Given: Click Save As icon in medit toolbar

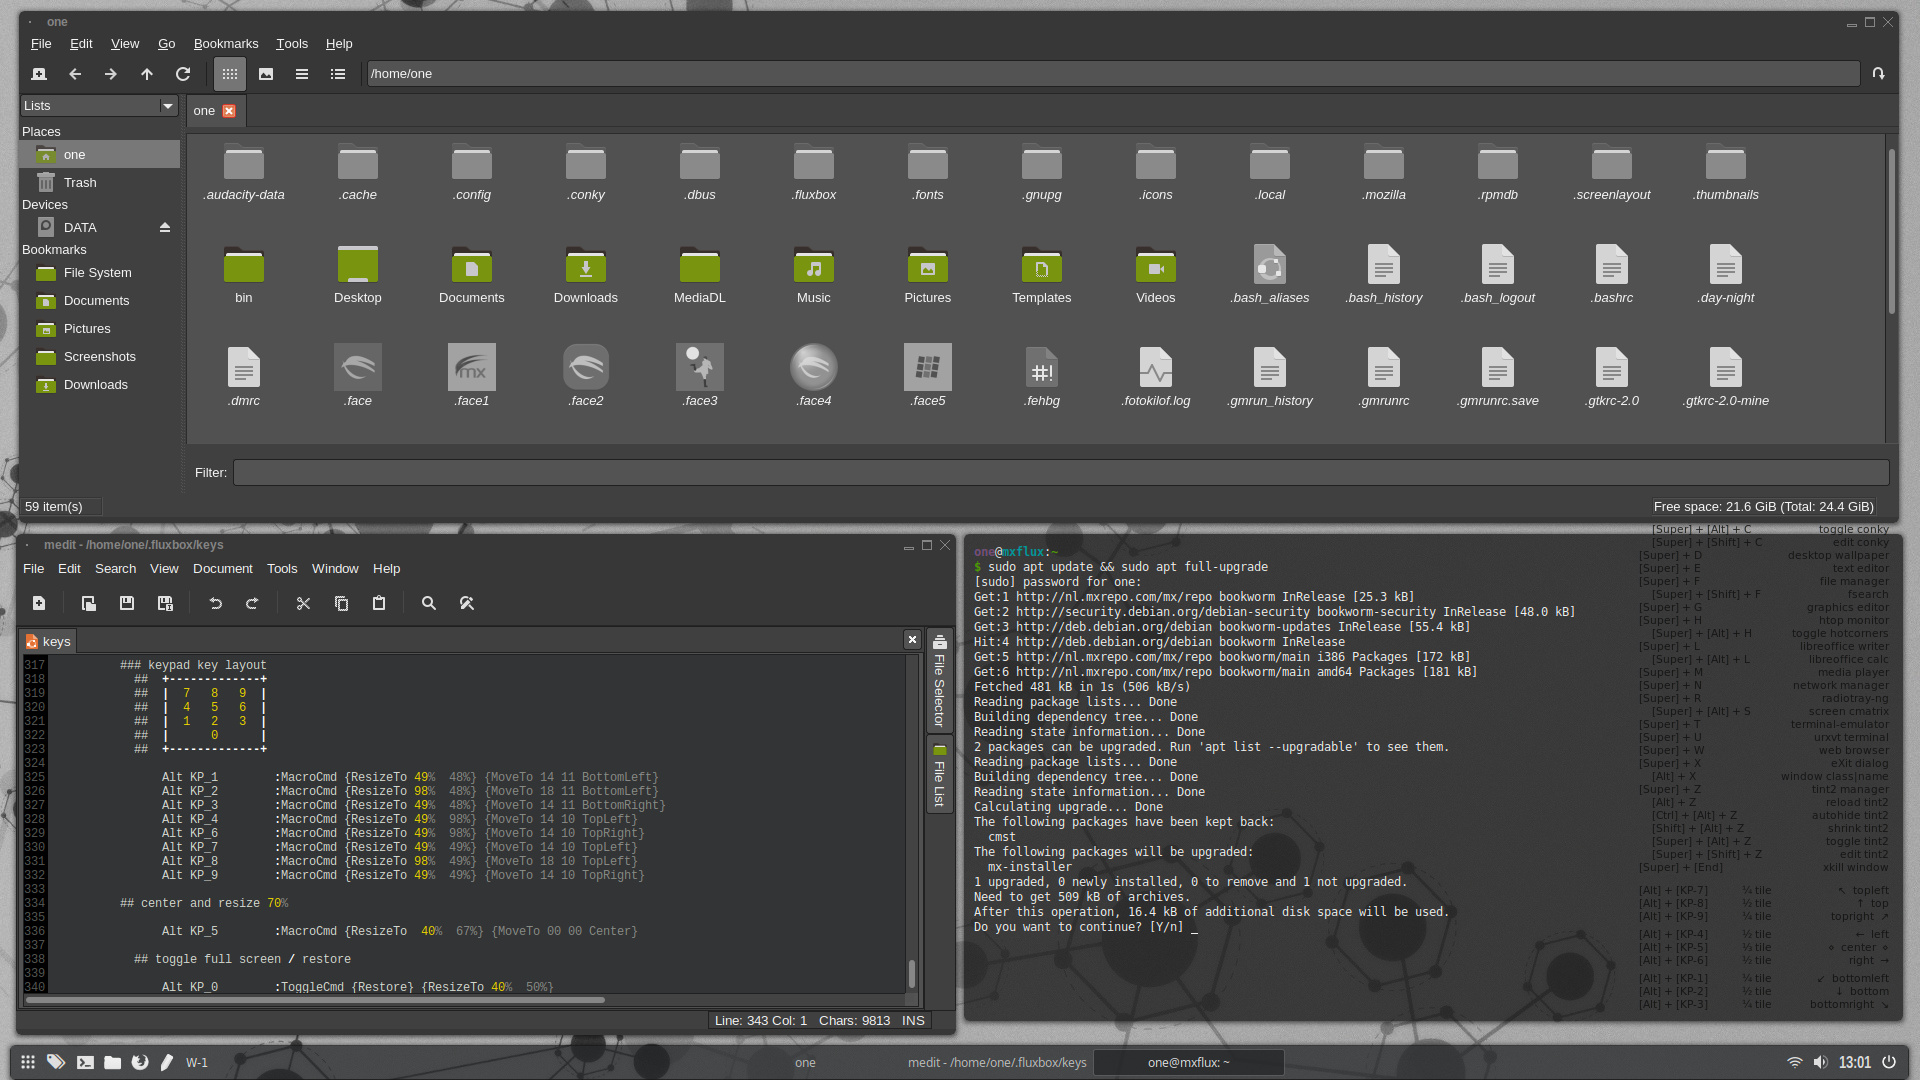Looking at the screenshot, I should [165, 604].
